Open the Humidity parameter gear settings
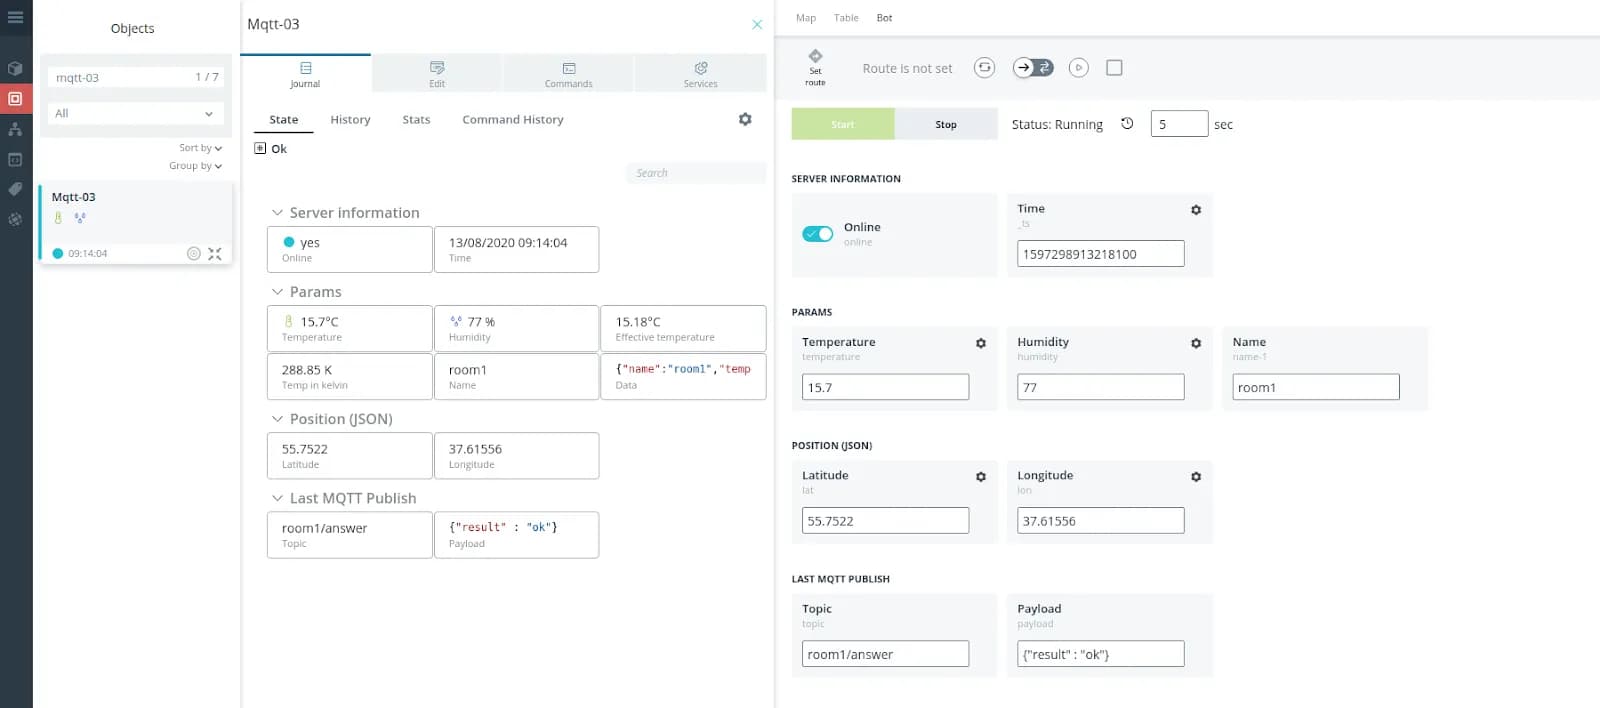Viewport: 1600px width, 708px height. click(x=1196, y=343)
